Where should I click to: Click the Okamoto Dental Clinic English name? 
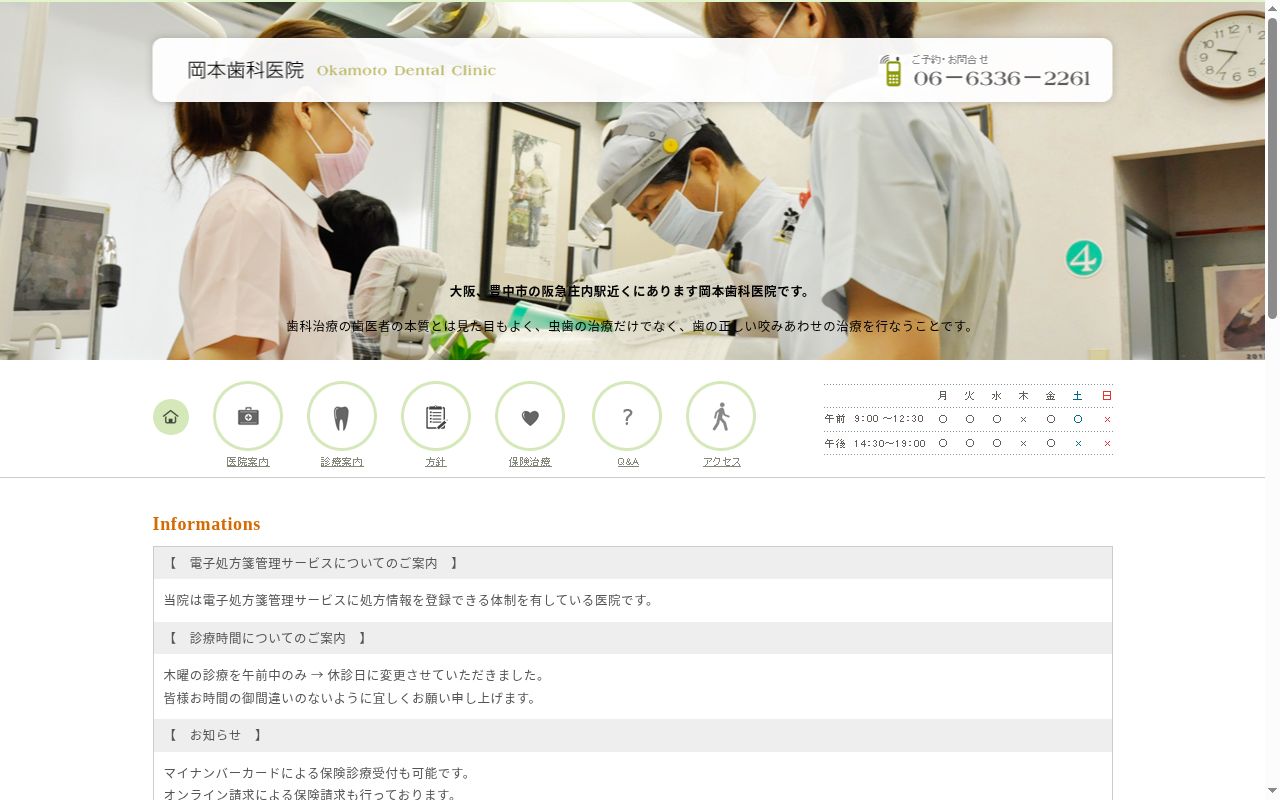click(406, 71)
